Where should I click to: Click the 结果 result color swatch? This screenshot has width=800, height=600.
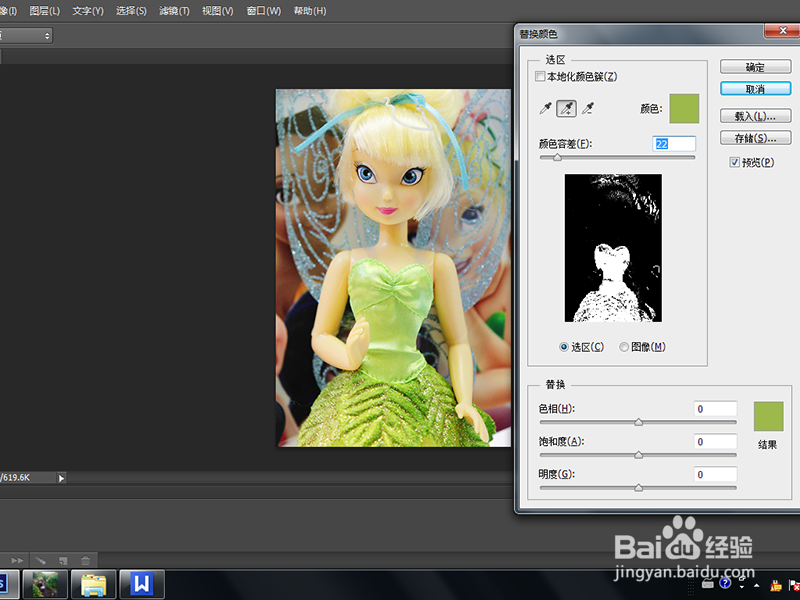click(768, 416)
